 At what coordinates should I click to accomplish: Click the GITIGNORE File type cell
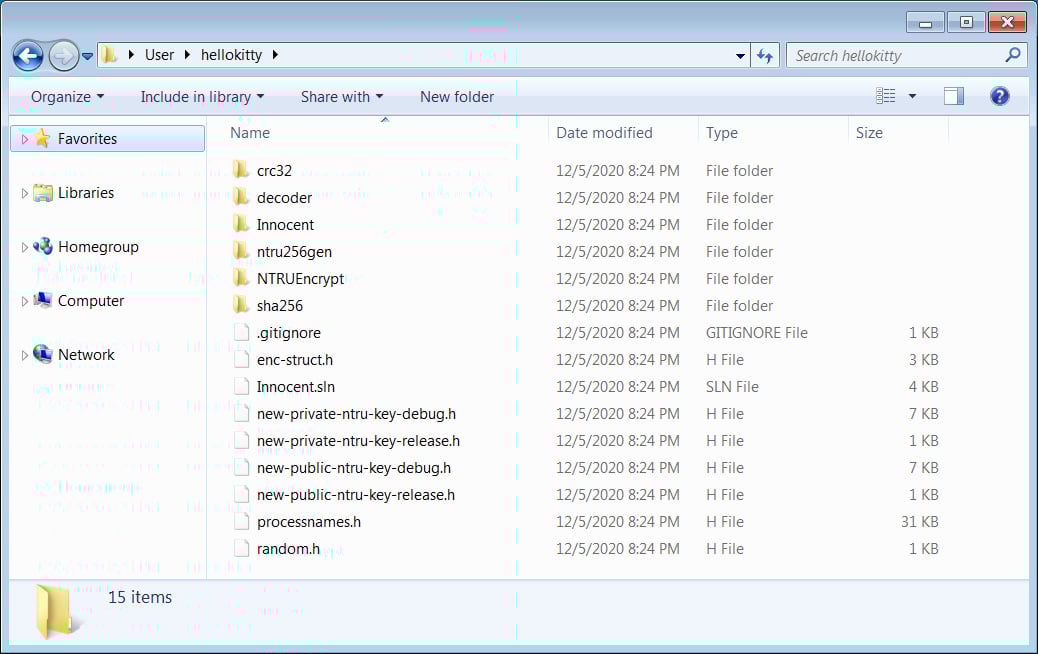point(757,333)
